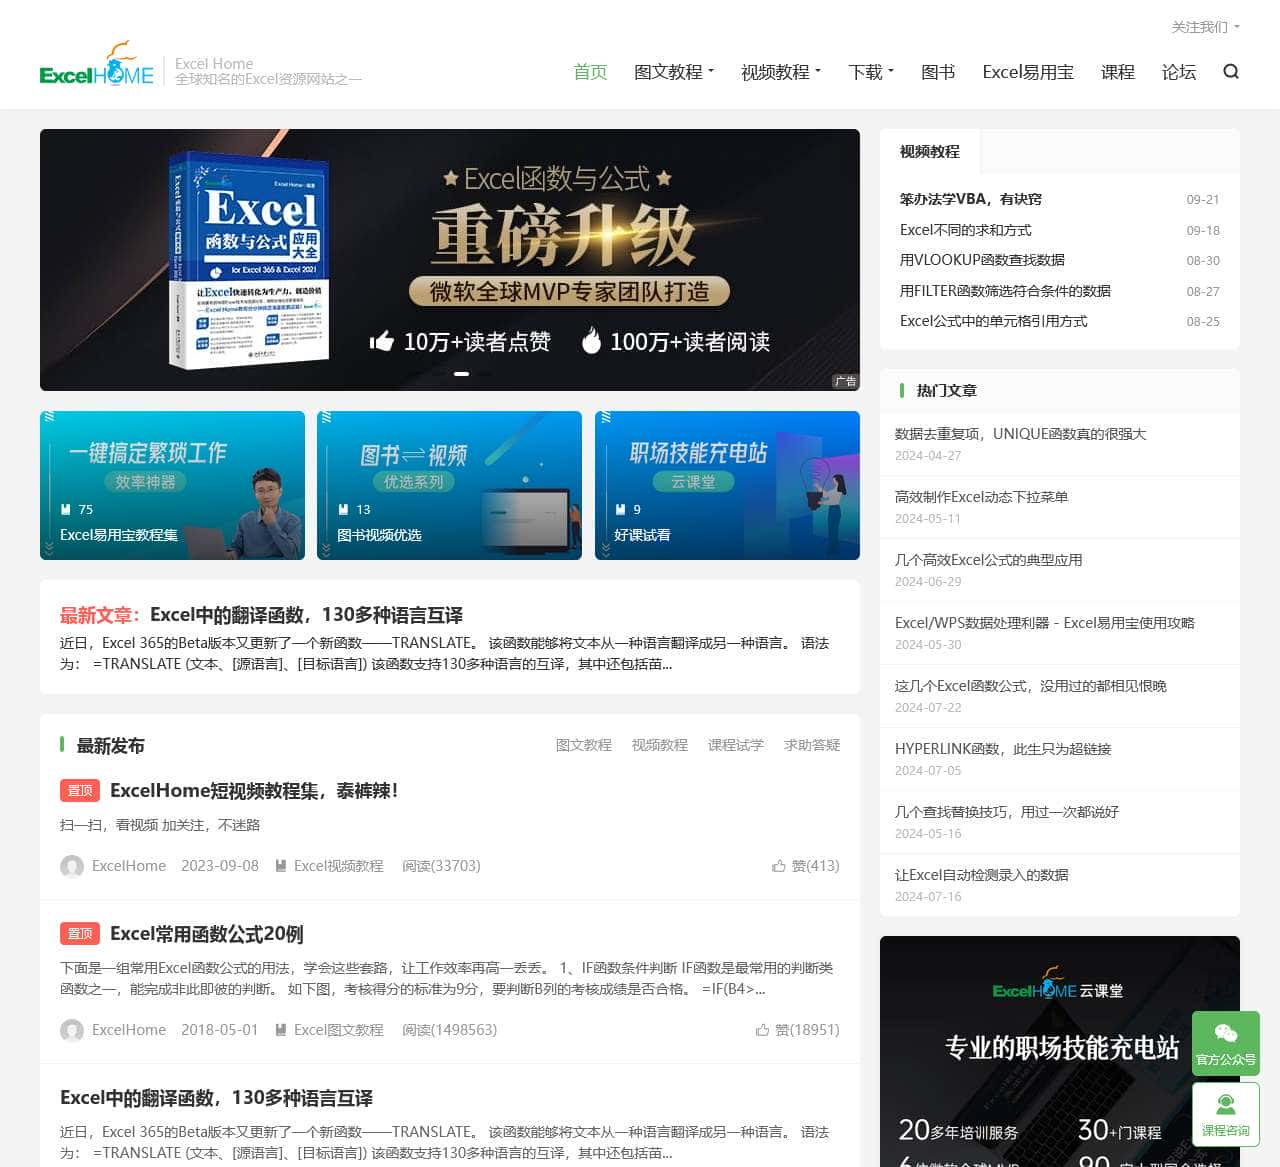Viewport: 1280px width, 1167px height.
Task: Click the Excel函数与公式 banner image
Action: 450,260
